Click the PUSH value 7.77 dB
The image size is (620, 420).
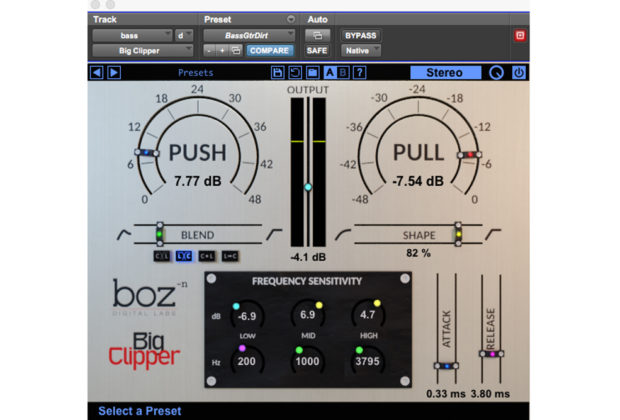point(198,181)
